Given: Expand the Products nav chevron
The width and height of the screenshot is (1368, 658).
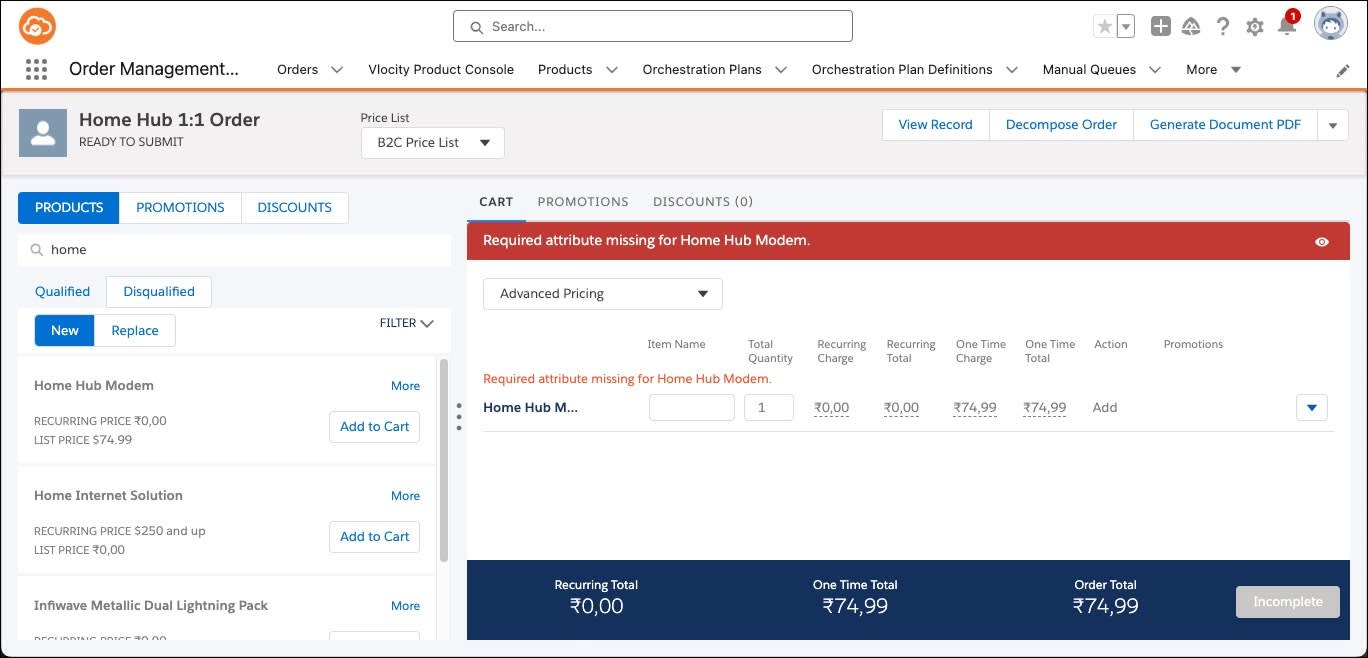Looking at the screenshot, I should [612, 70].
